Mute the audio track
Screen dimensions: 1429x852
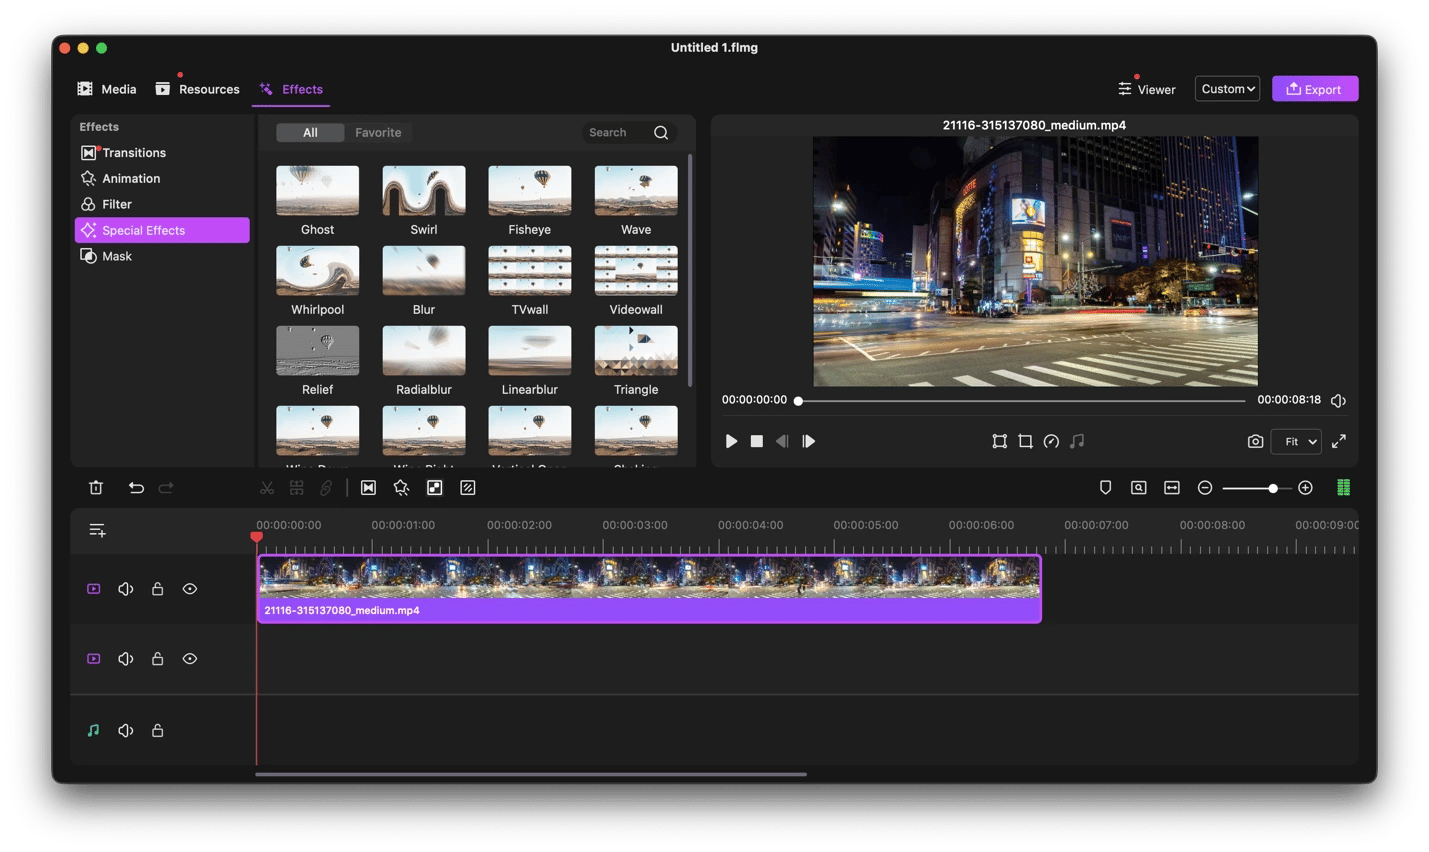click(x=126, y=731)
